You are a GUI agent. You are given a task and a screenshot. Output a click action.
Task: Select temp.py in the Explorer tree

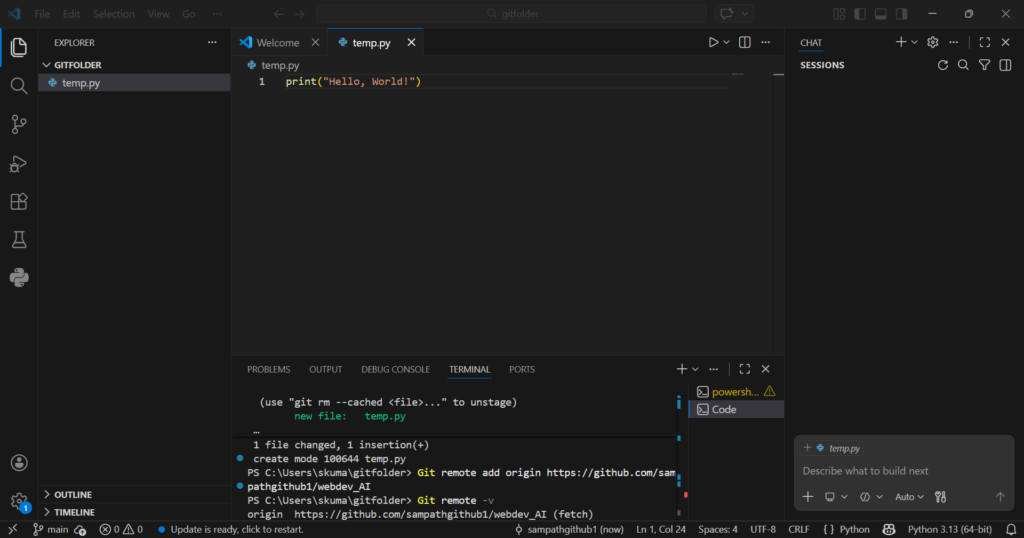point(80,83)
